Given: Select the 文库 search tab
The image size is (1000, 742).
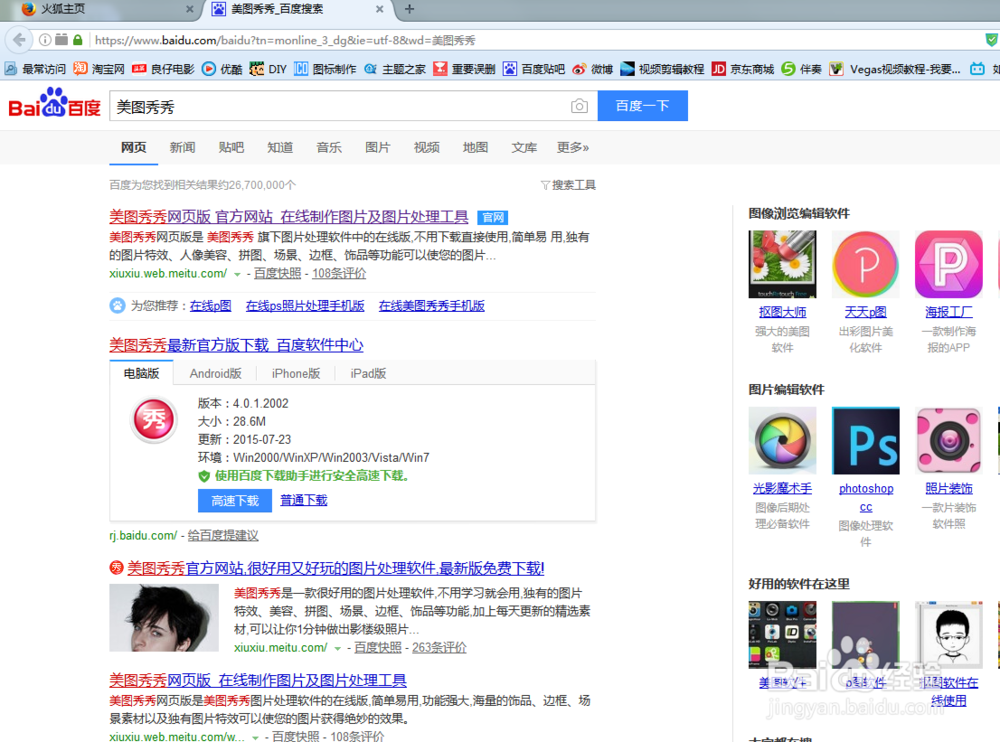Looking at the screenshot, I should pyautogui.click(x=524, y=147).
